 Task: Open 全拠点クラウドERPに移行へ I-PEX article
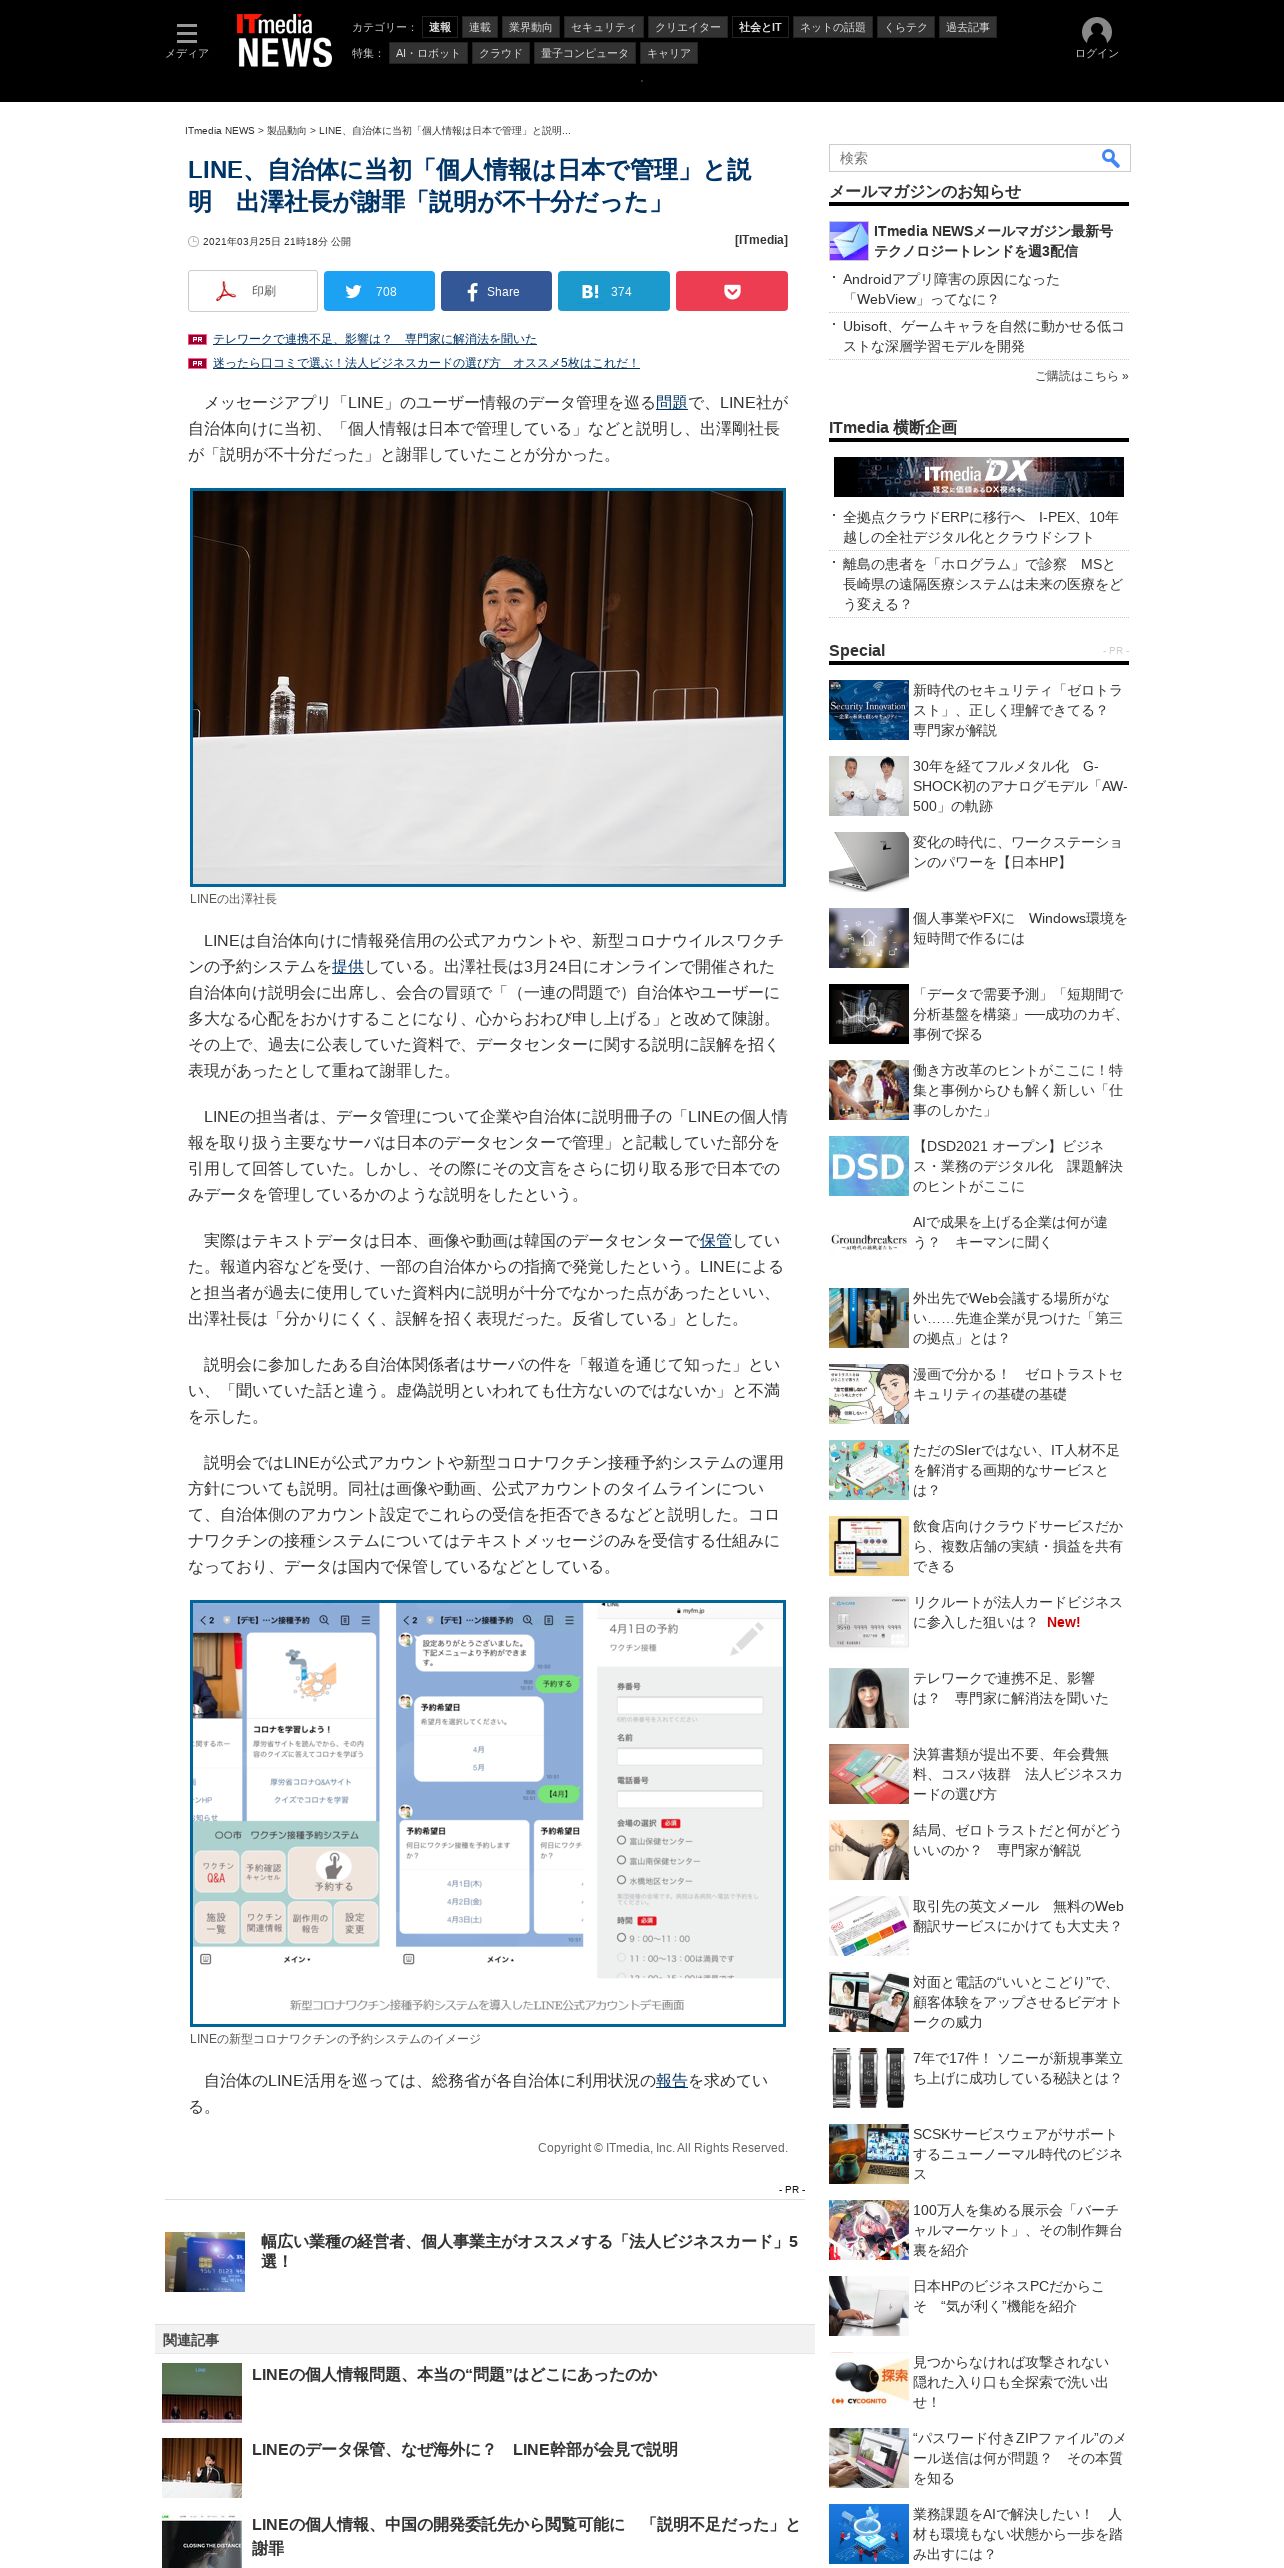coord(980,527)
